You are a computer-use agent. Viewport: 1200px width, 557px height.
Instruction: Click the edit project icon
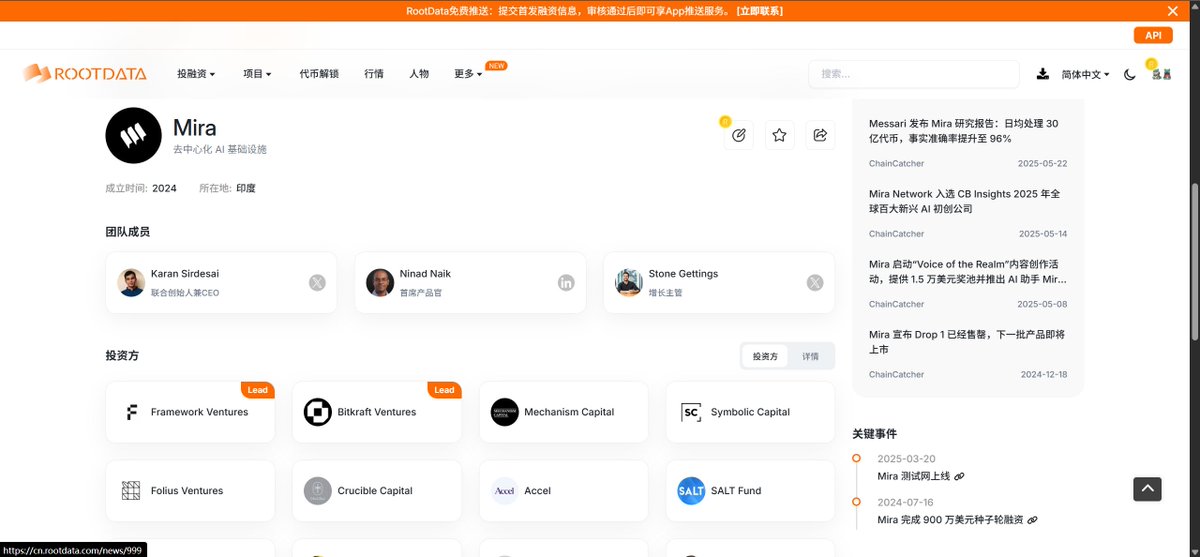pyautogui.click(x=739, y=135)
